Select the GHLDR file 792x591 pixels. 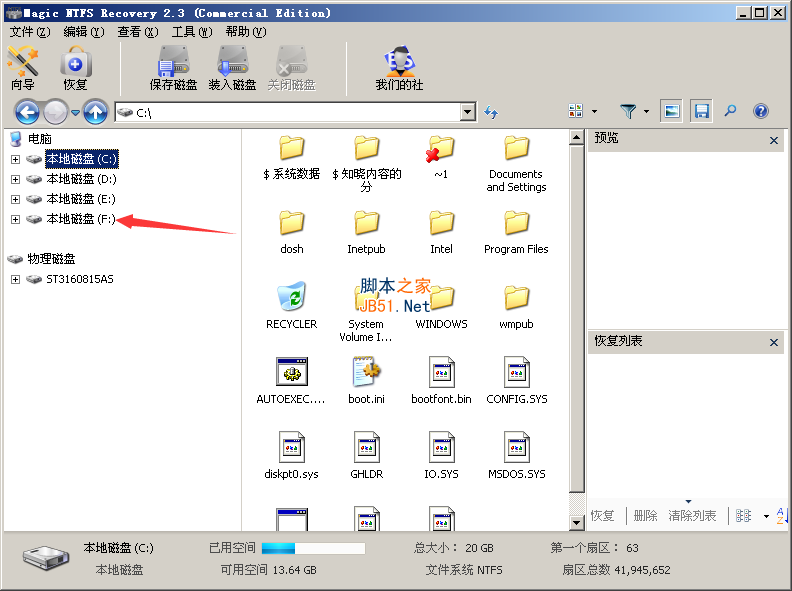tap(366, 455)
